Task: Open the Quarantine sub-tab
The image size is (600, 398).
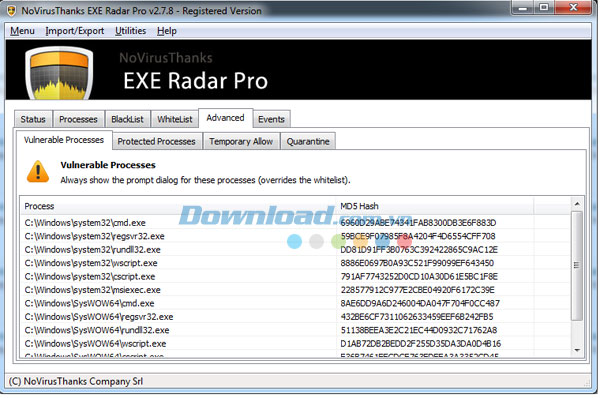Action: pyautogui.click(x=308, y=141)
